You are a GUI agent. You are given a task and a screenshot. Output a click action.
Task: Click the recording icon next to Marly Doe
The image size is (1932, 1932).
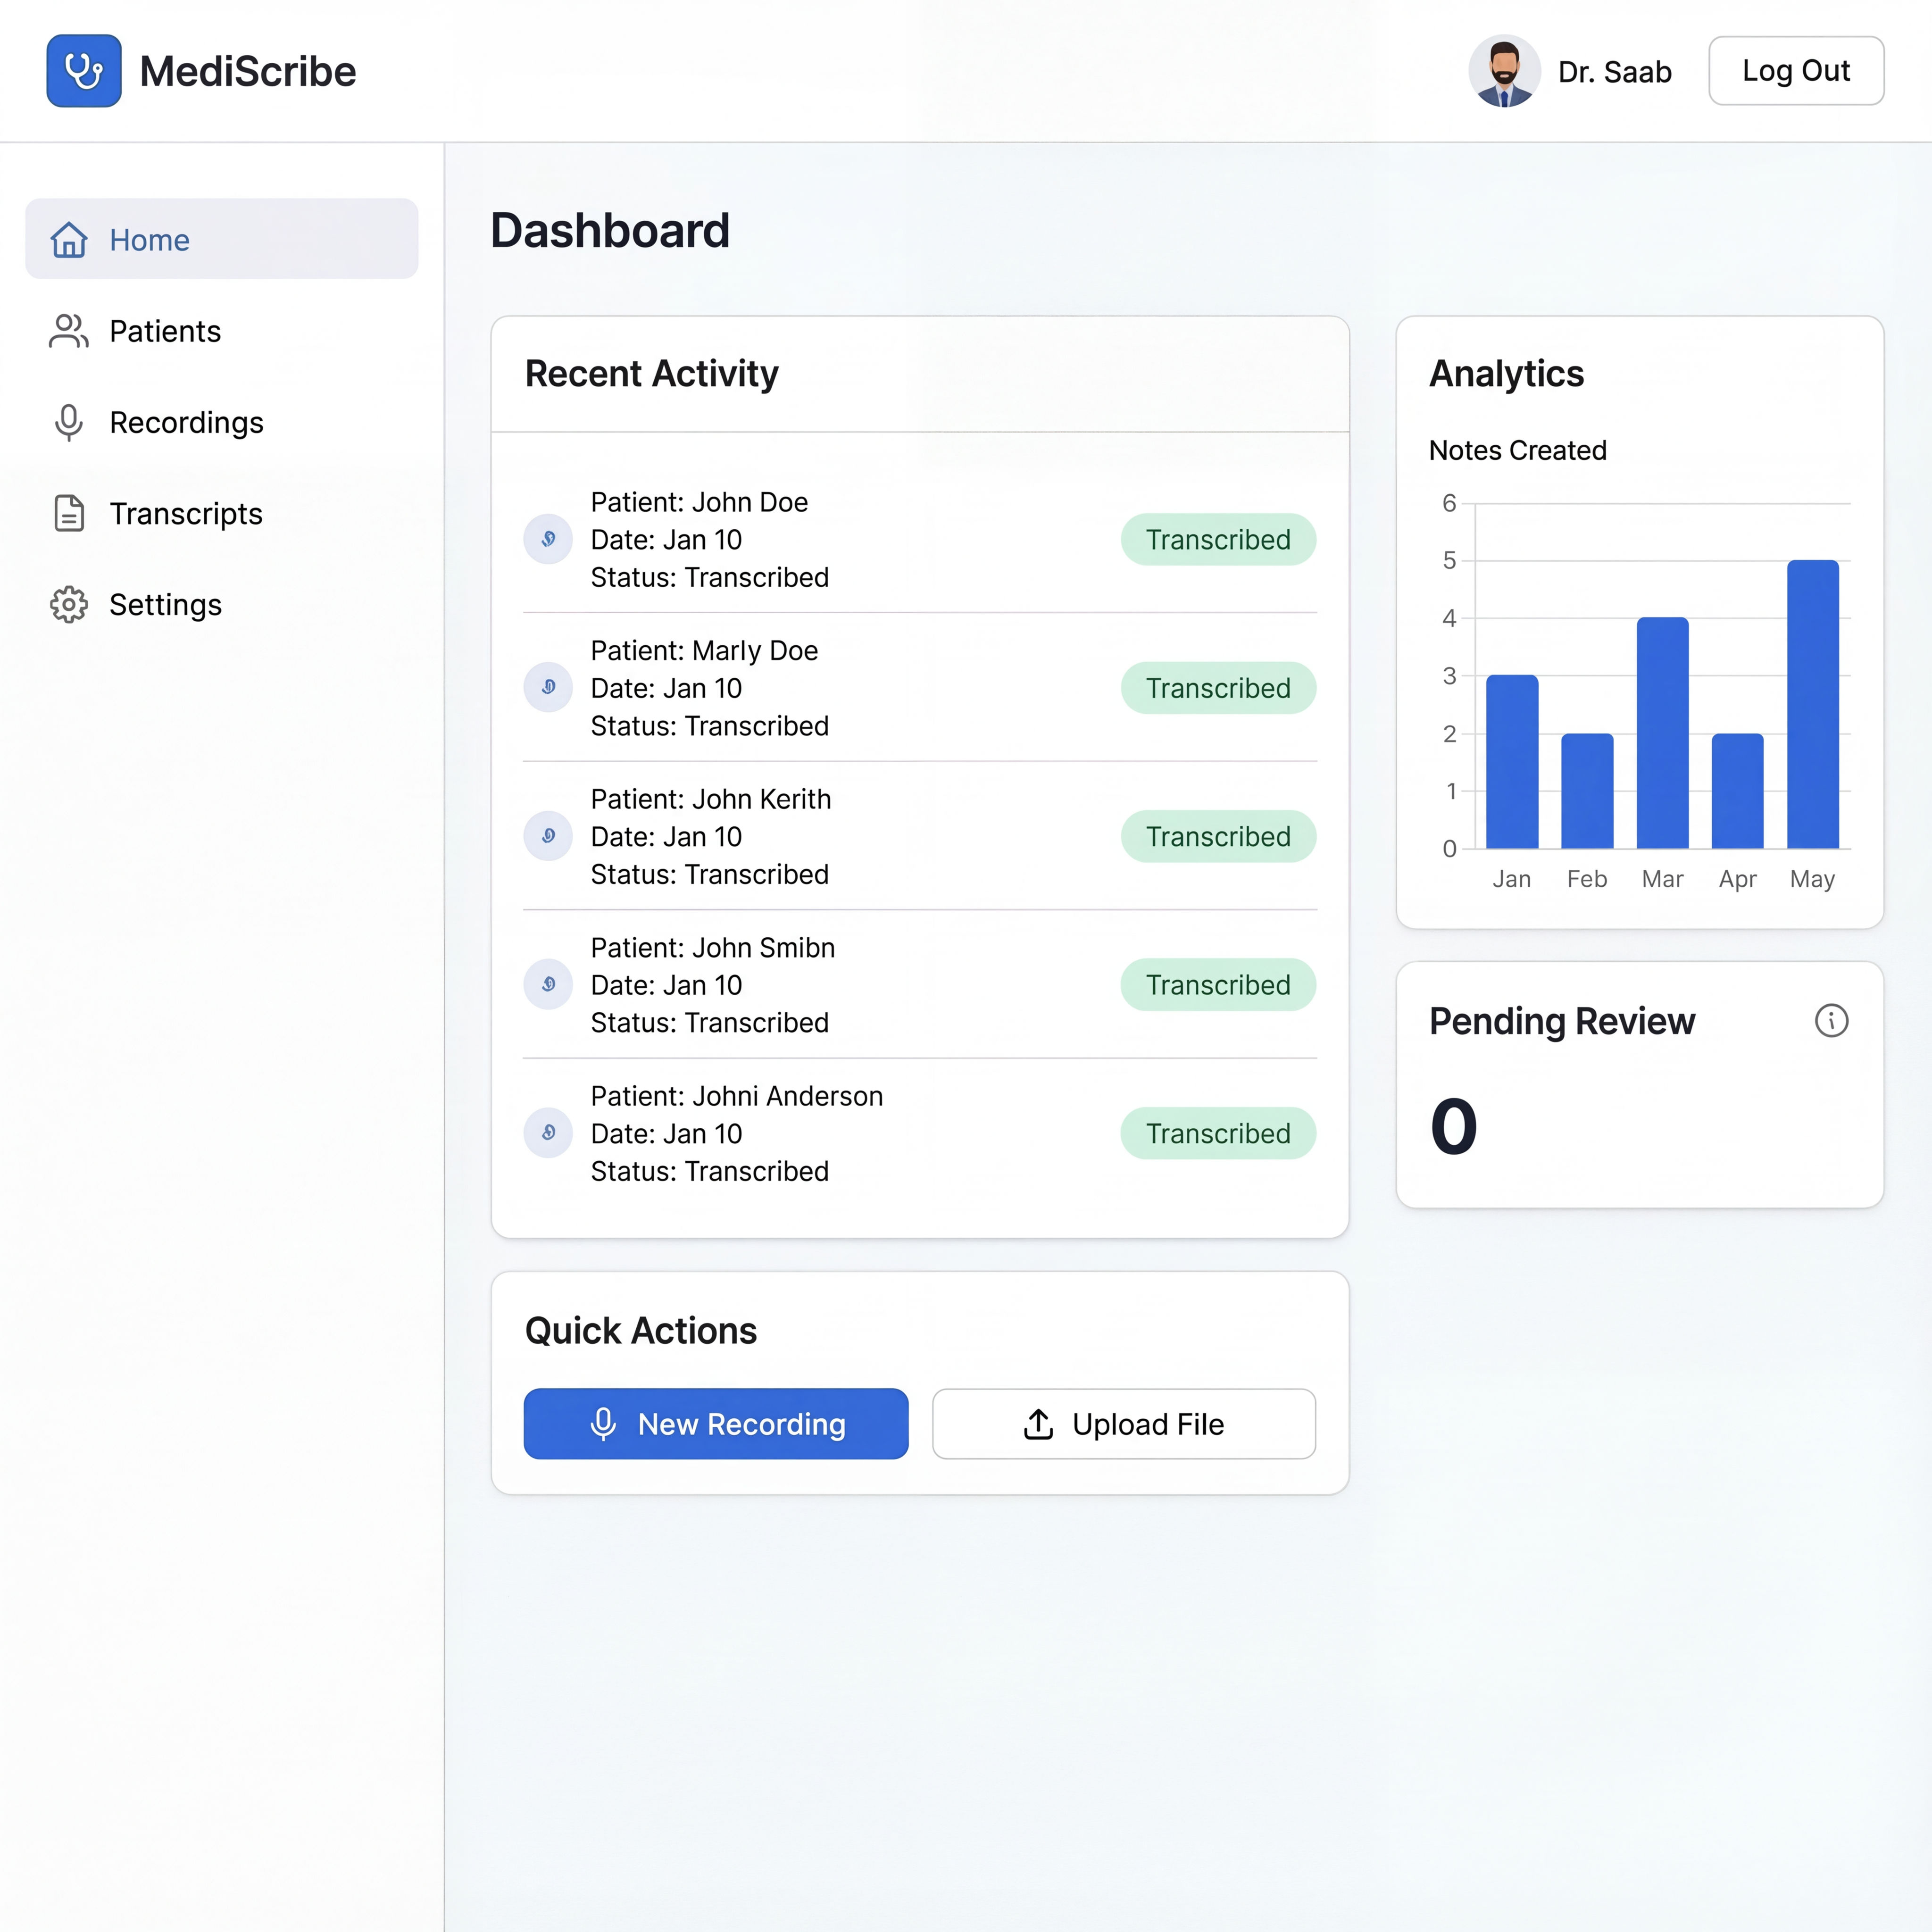[548, 687]
